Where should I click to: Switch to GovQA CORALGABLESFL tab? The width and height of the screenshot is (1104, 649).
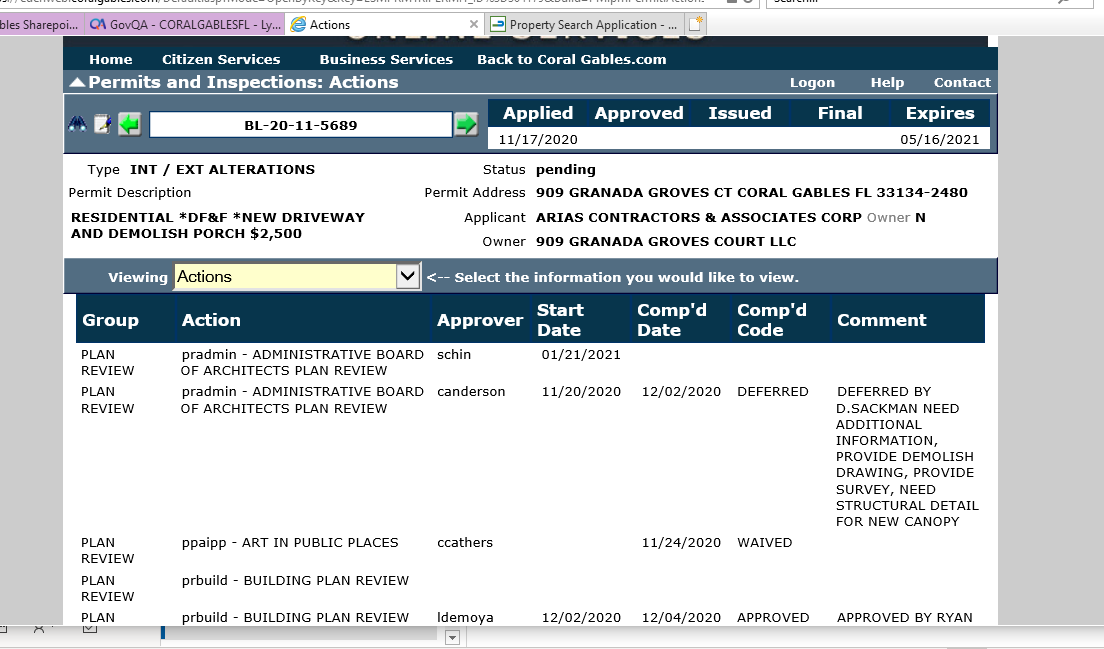(x=184, y=25)
